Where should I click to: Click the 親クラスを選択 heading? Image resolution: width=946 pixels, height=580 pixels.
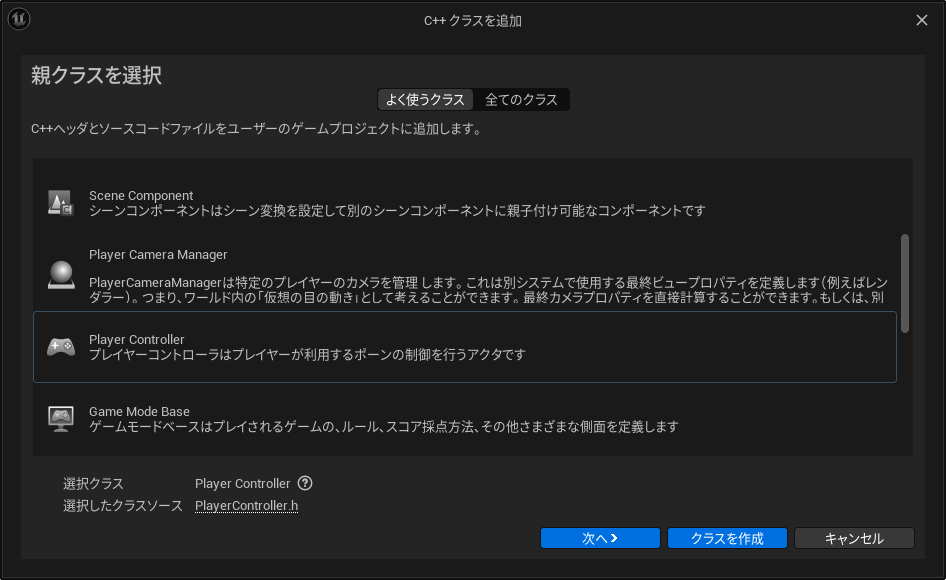click(97, 75)
